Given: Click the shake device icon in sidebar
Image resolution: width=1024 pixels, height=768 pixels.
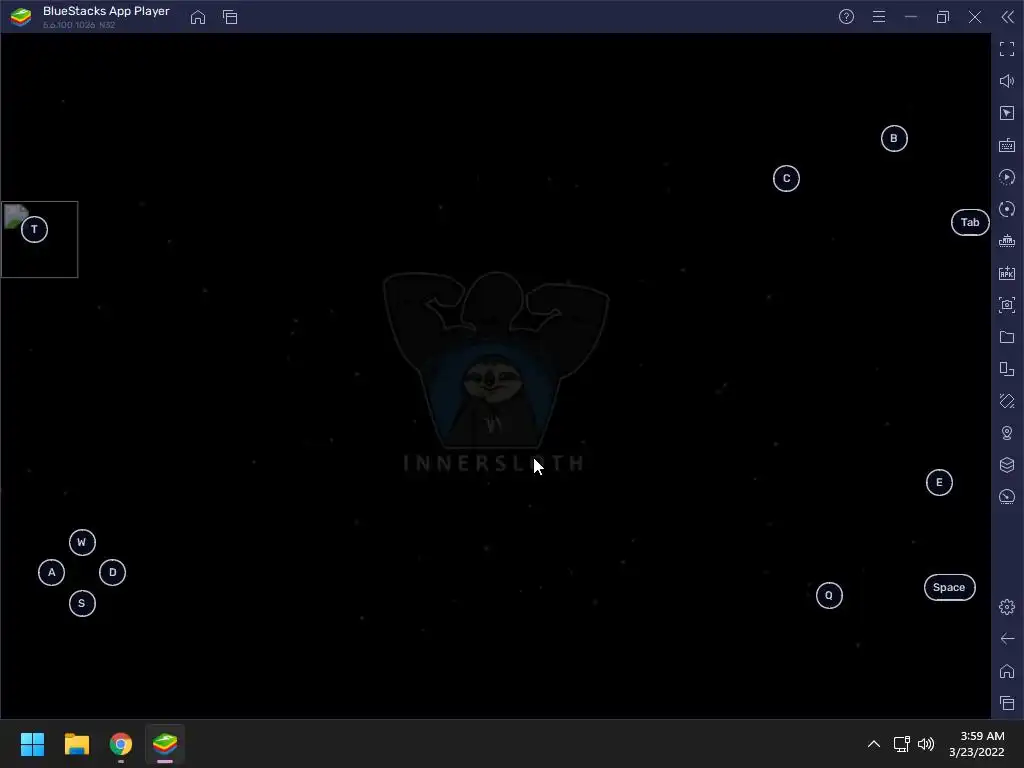Looking at the screenshot, I should (1007, 401).
